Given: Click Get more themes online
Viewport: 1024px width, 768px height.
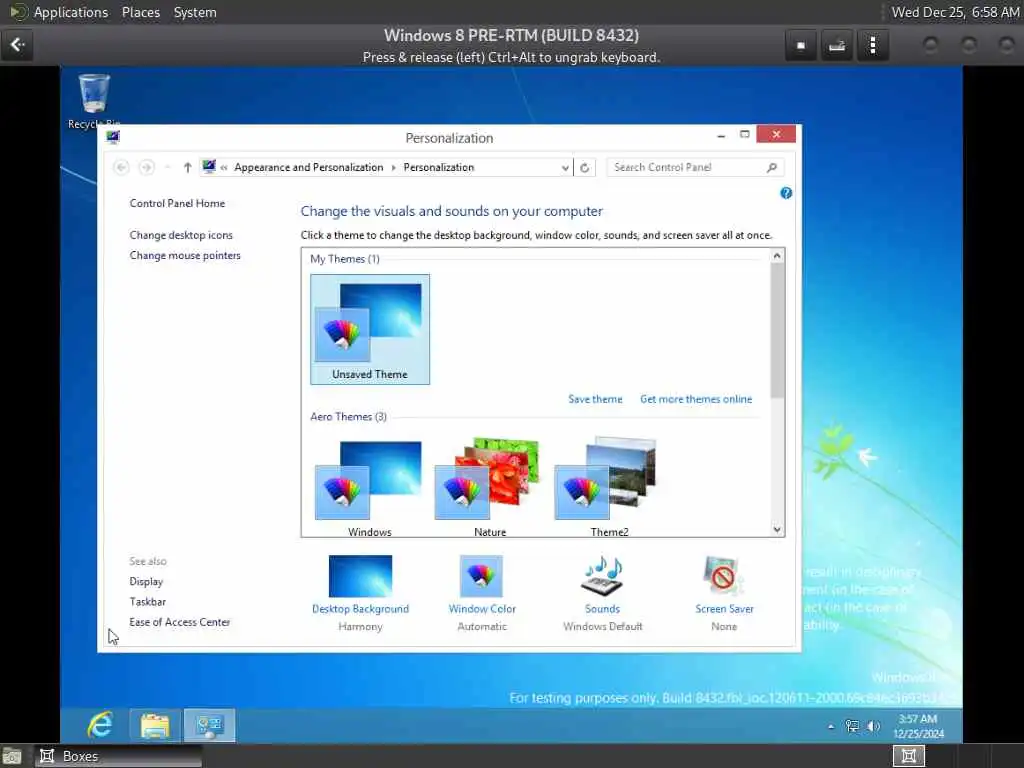Looking at the screenshot, I should click(696, 399).
